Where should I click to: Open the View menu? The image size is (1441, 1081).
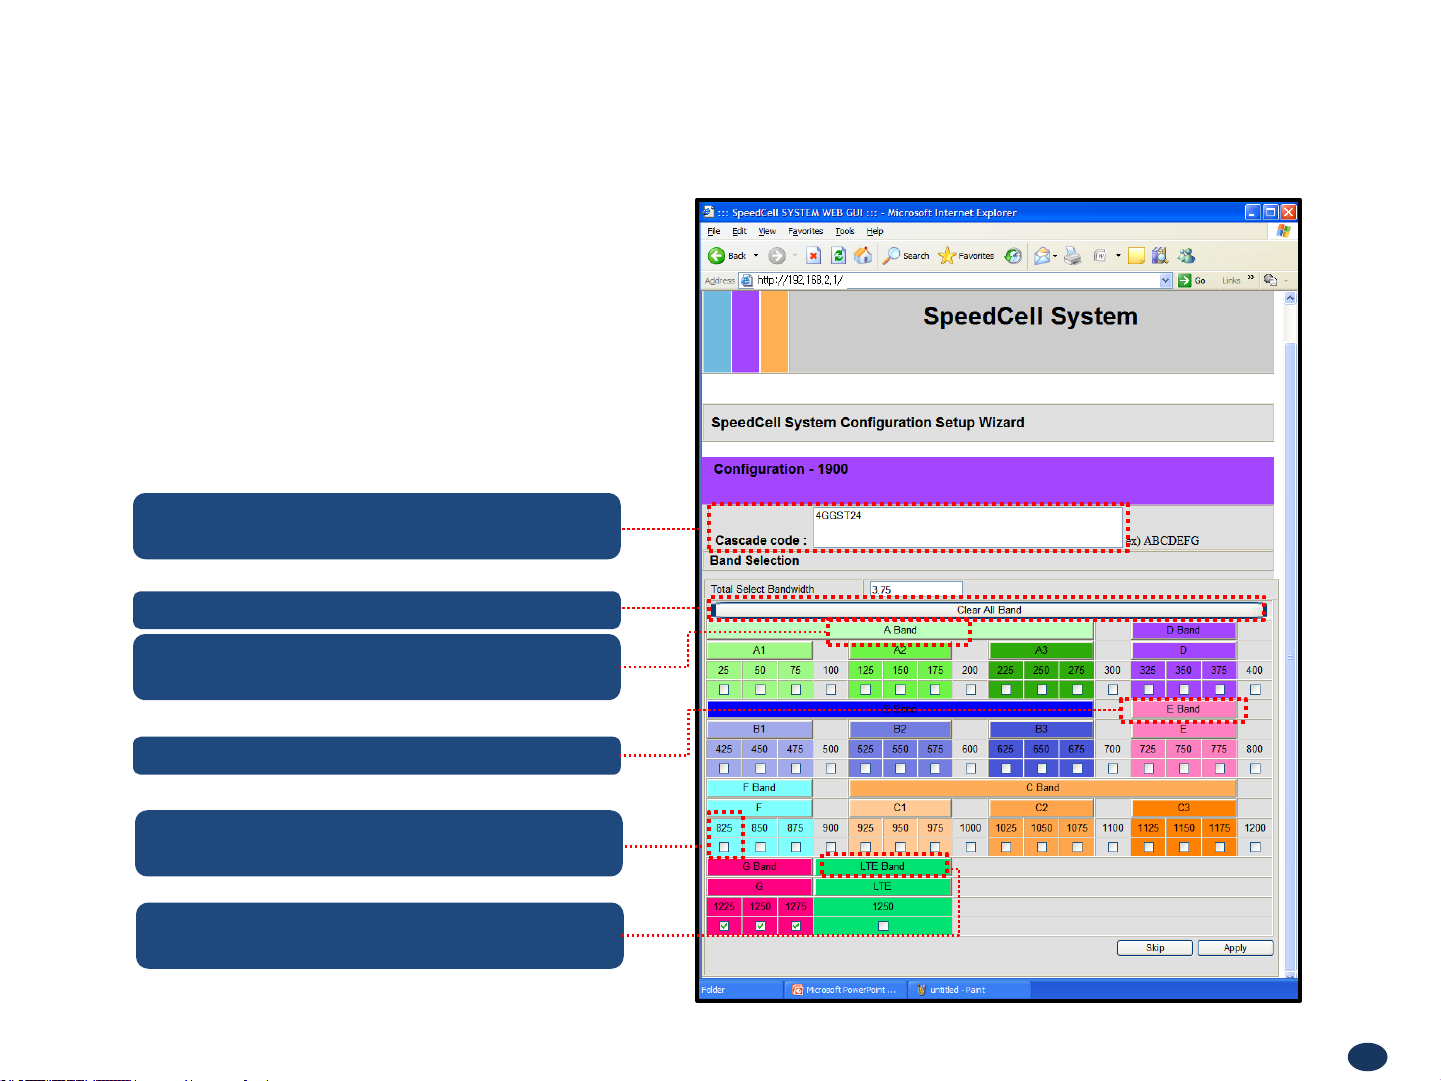point(767,231)
